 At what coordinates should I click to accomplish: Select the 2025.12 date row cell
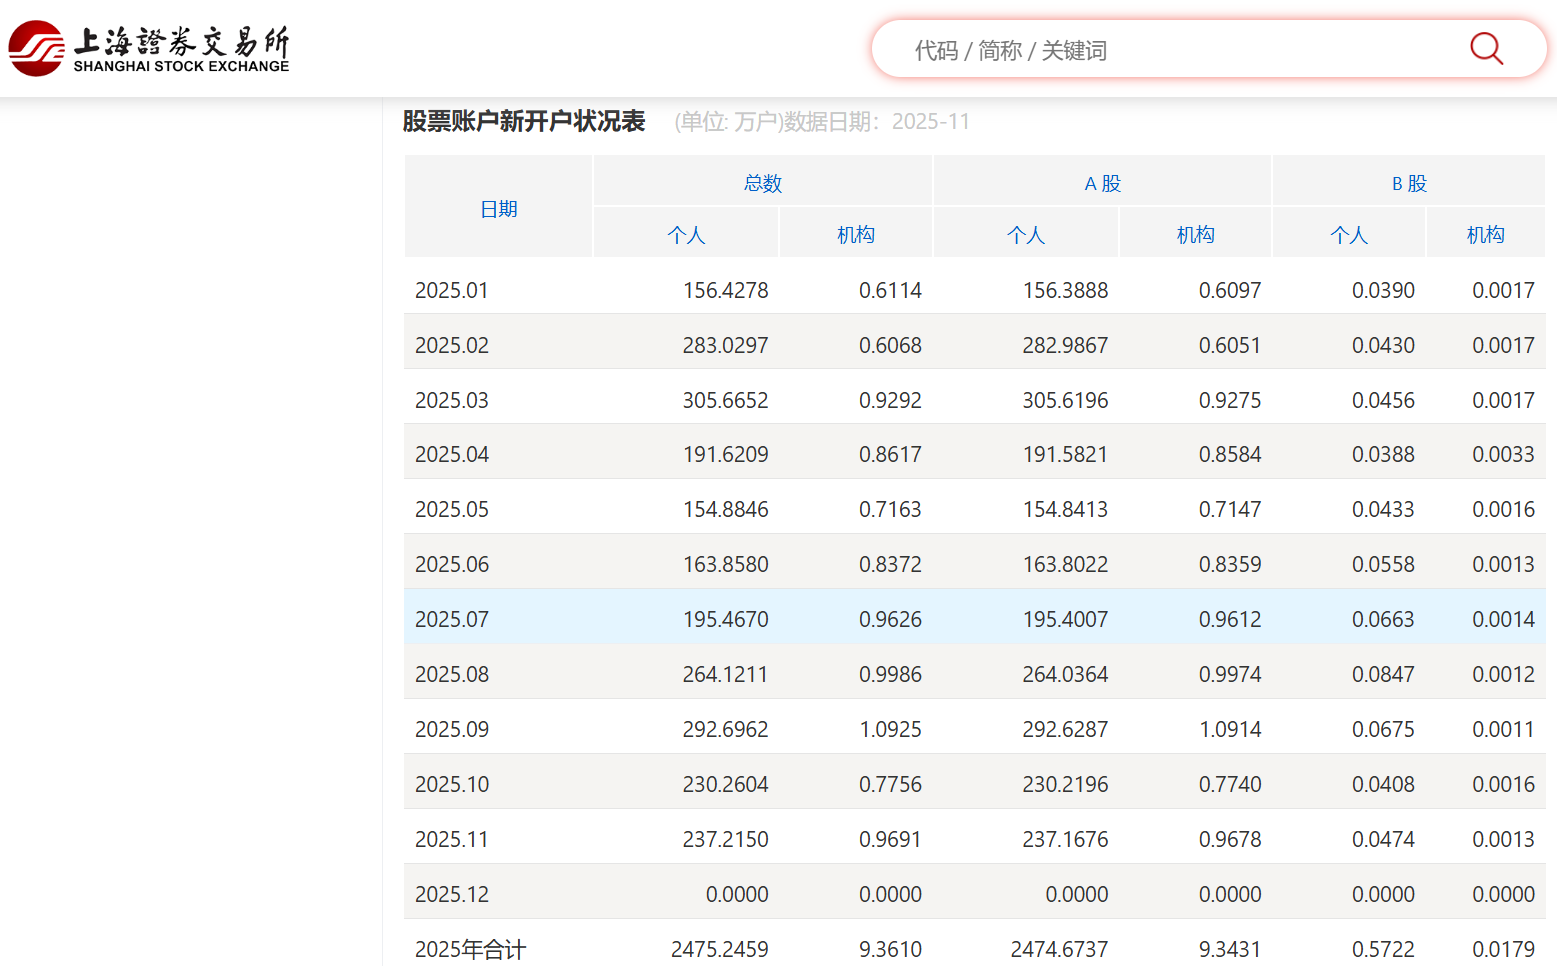(452, 895)
